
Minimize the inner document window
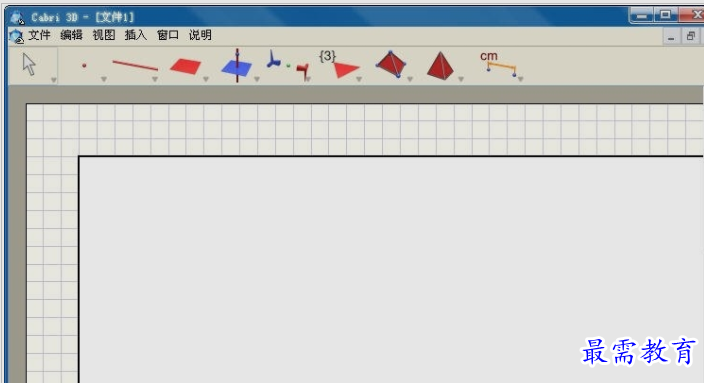pyautogui.click(x=671, y=36)
